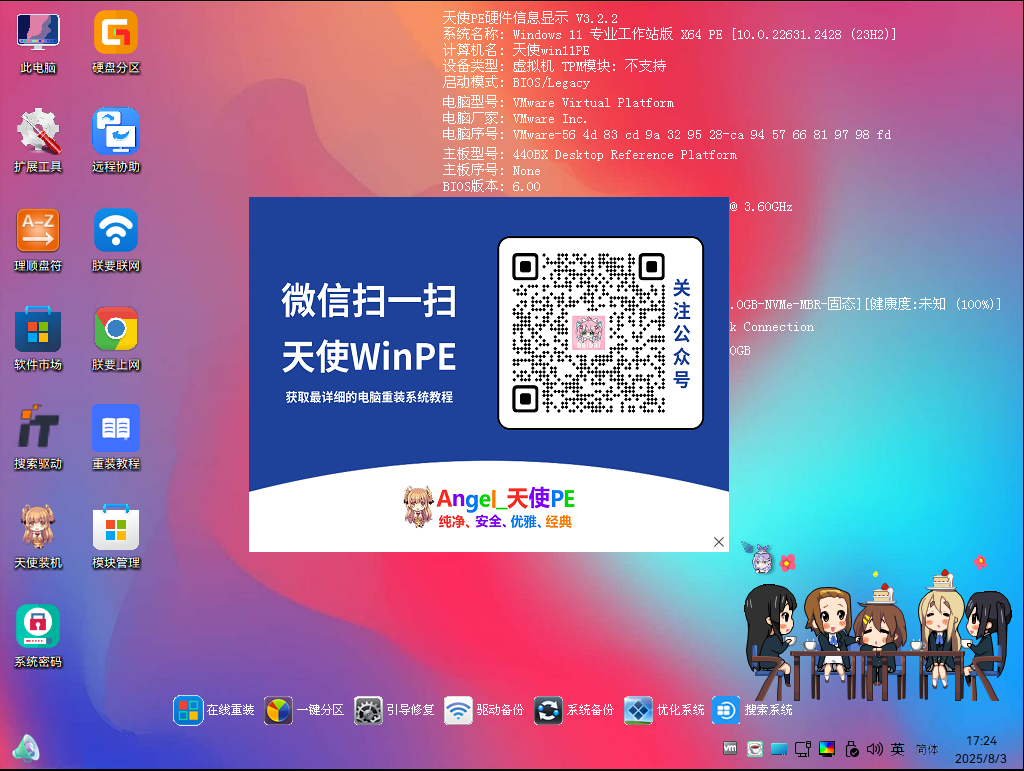Launch 朕要联网 Wi-Fi icon
Image resolution: width=1024 pixels, height=771 pixels.
coord(116,240)
